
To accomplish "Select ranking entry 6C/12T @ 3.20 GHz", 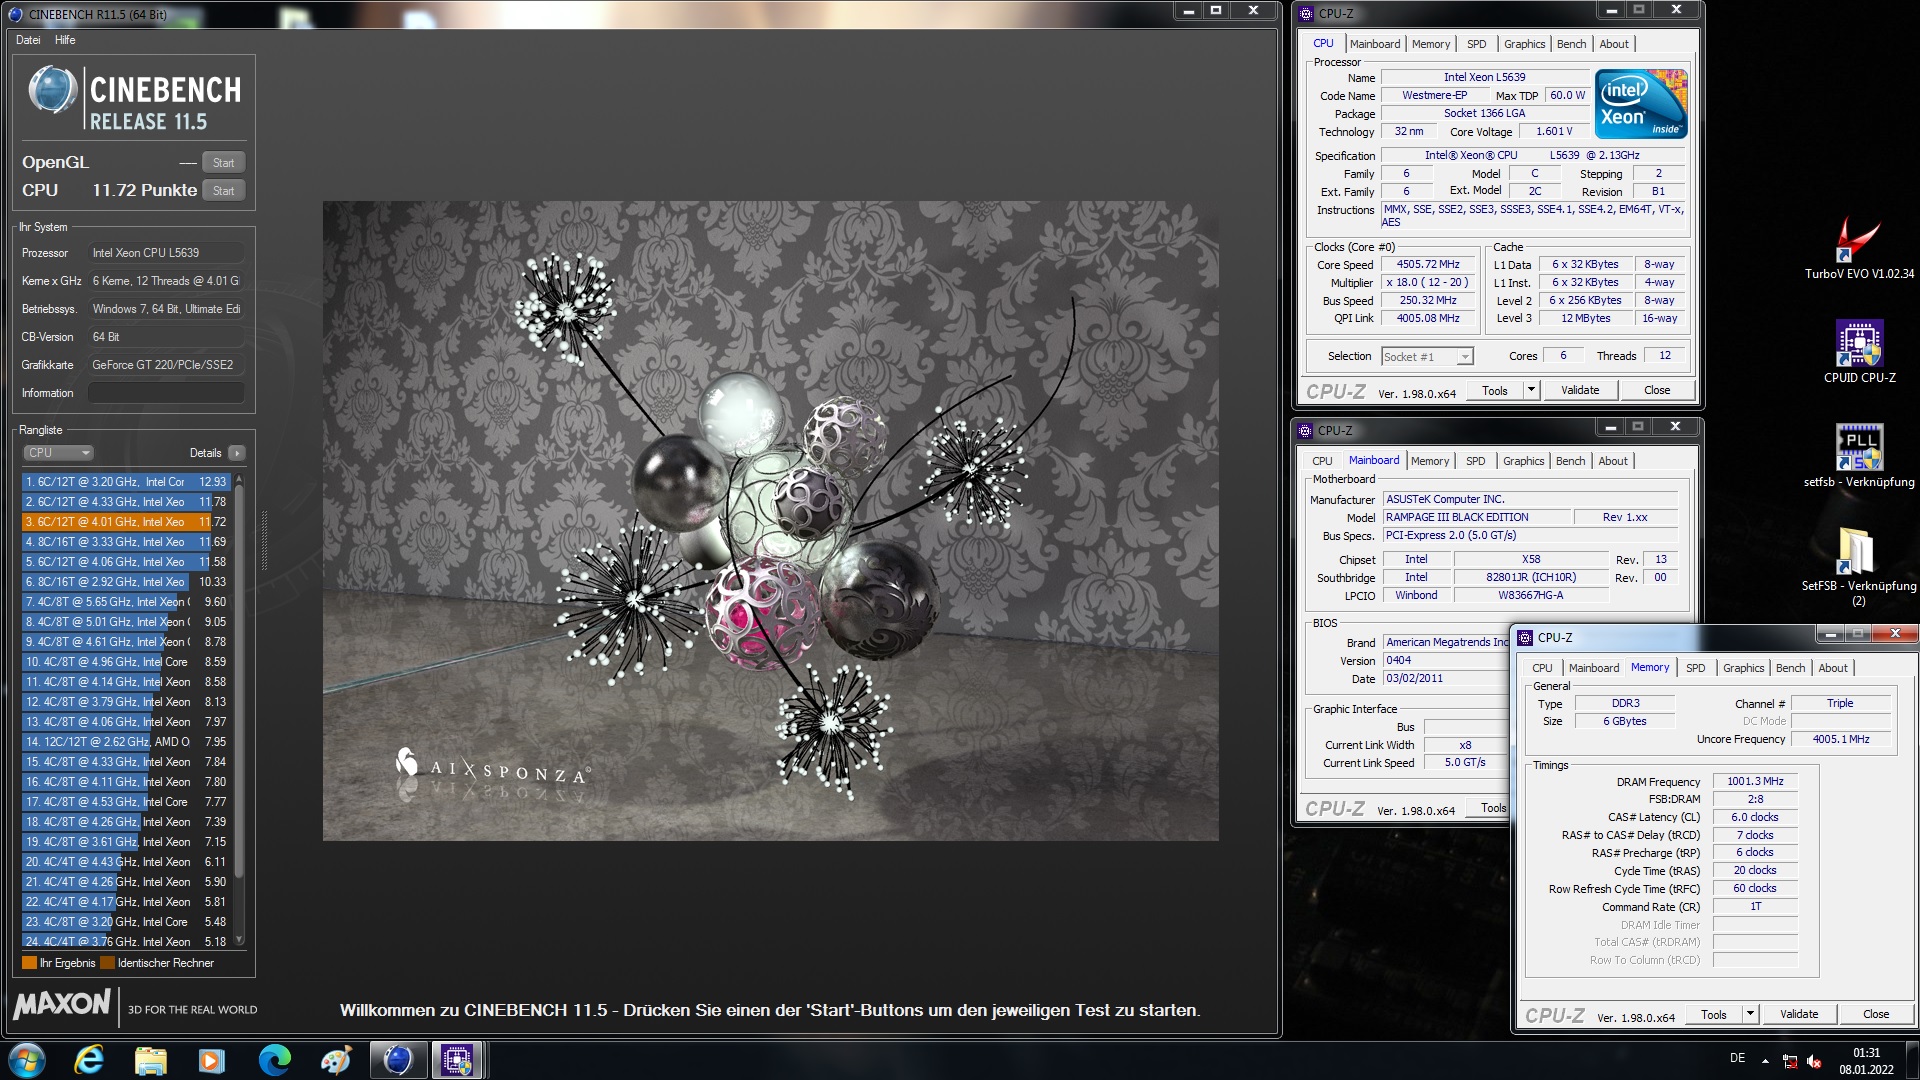I will pos(126,482).
